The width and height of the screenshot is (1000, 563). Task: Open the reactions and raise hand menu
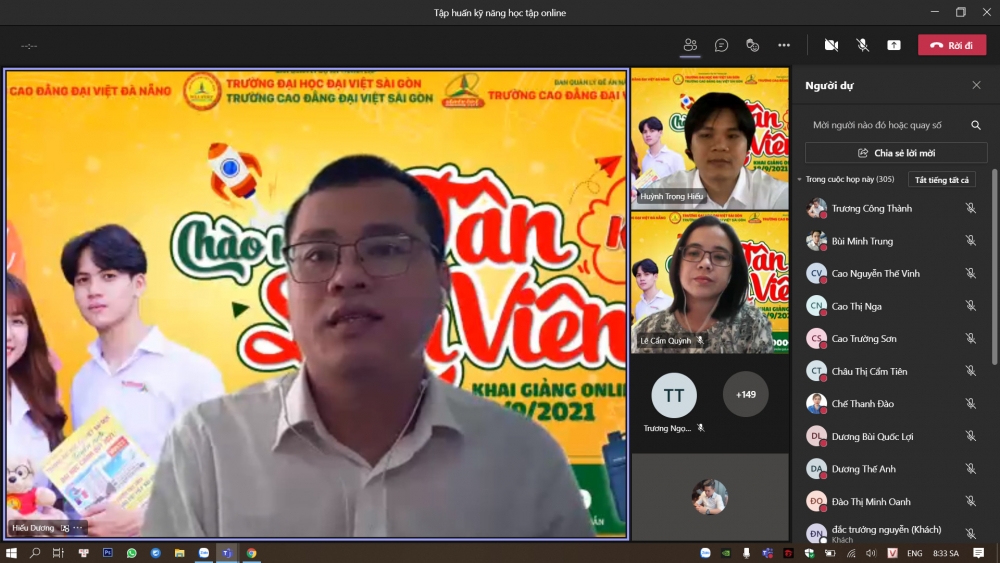(x=752, y=45)
